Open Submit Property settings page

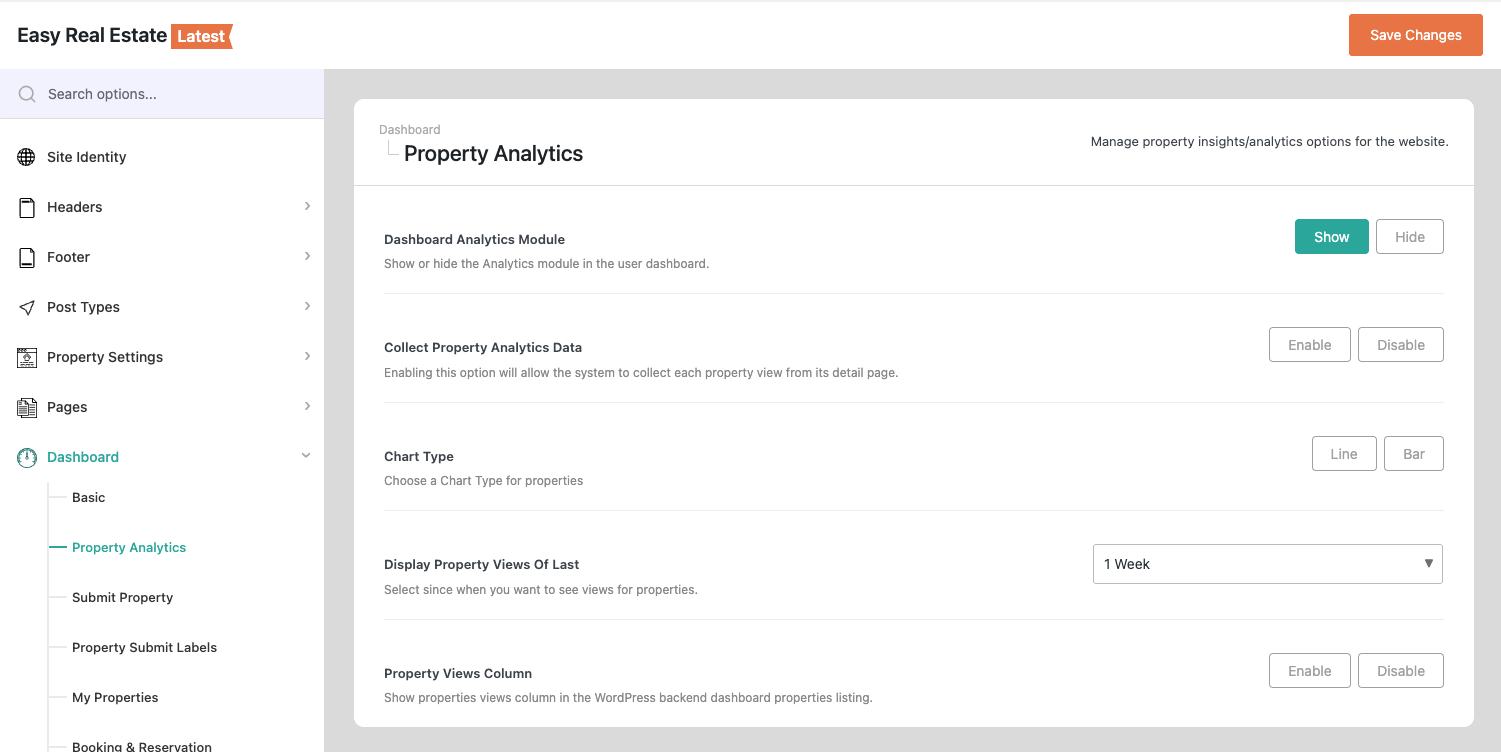coord(122,597)
